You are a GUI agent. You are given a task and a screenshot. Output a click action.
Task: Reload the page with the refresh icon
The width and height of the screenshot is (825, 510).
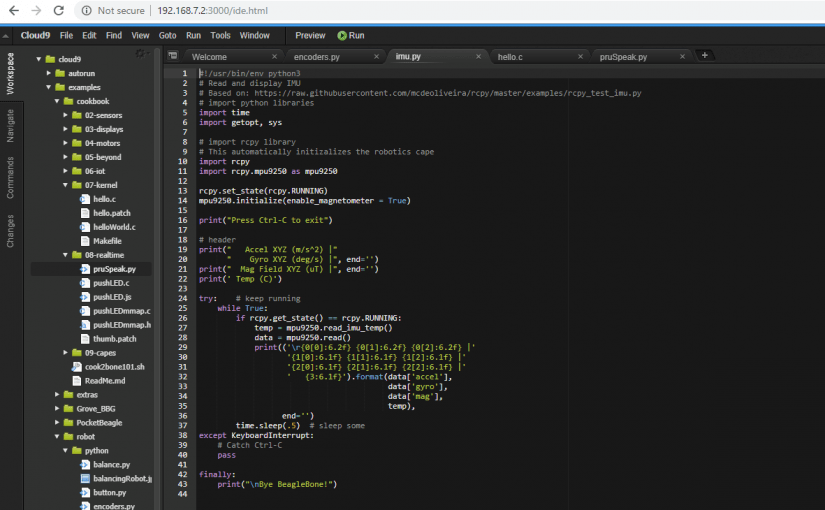59,11
